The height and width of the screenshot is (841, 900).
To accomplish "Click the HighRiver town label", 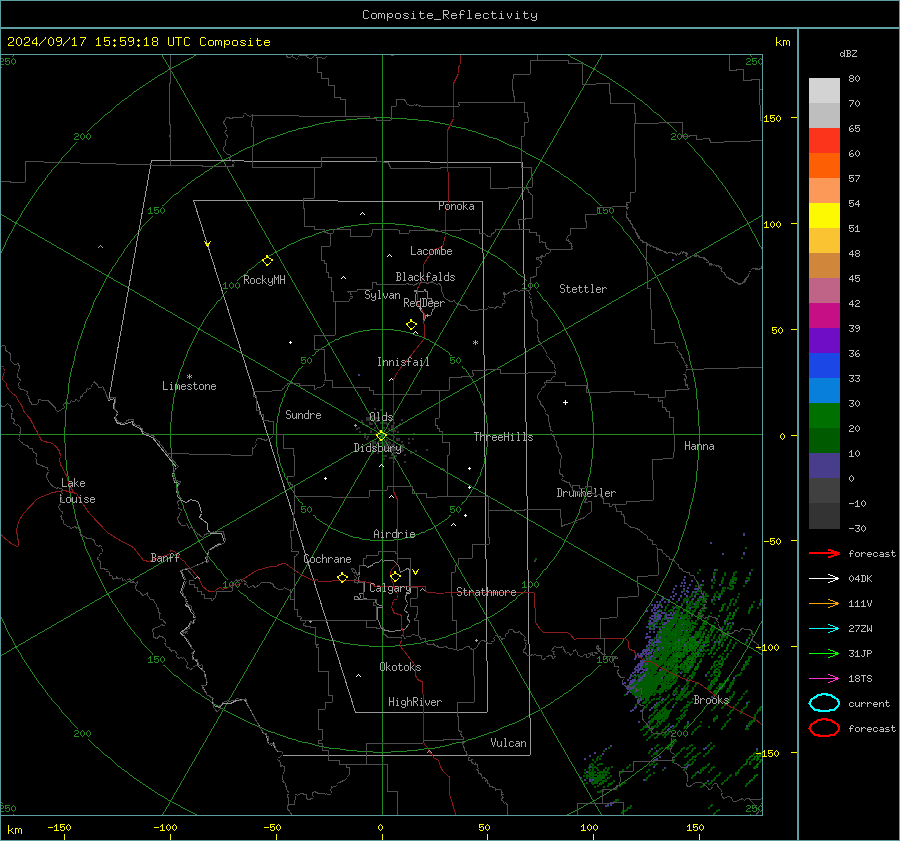I will [415, 702].
